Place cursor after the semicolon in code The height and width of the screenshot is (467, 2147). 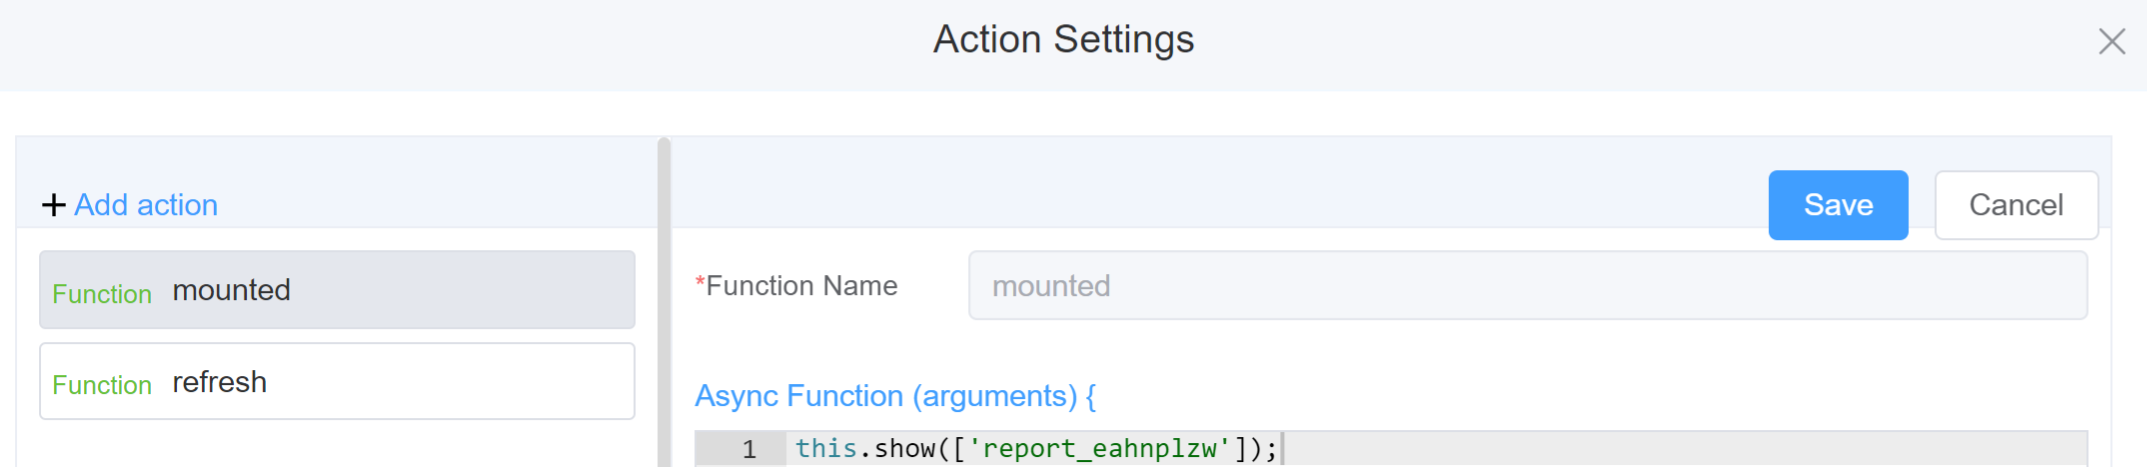coord(1280,449)
